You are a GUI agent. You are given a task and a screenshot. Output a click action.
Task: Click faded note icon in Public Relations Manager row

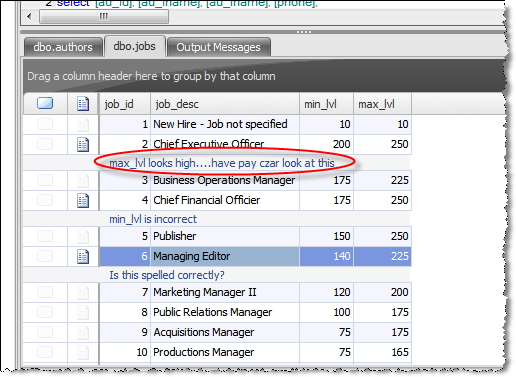[83, 313]
